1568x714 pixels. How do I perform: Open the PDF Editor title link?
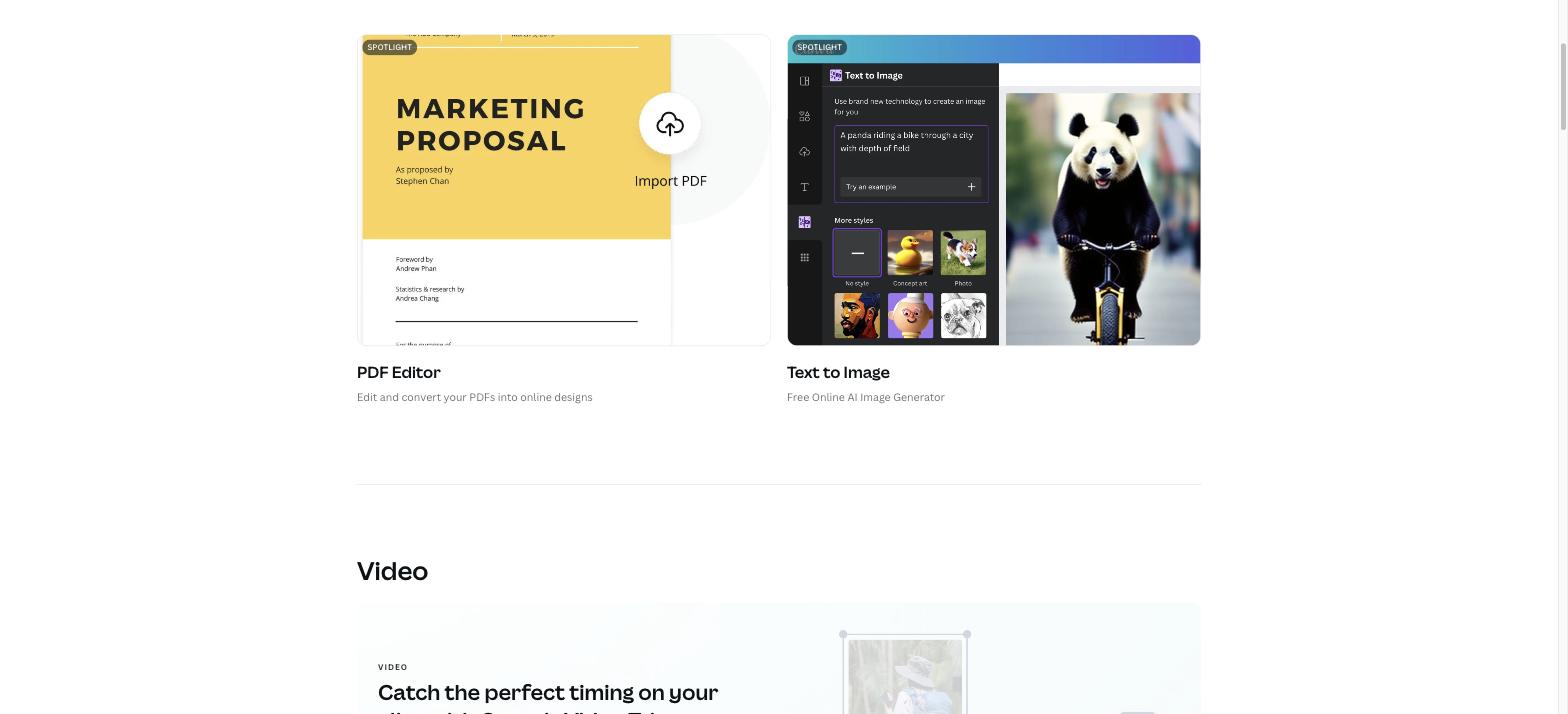tap(399, 372)
